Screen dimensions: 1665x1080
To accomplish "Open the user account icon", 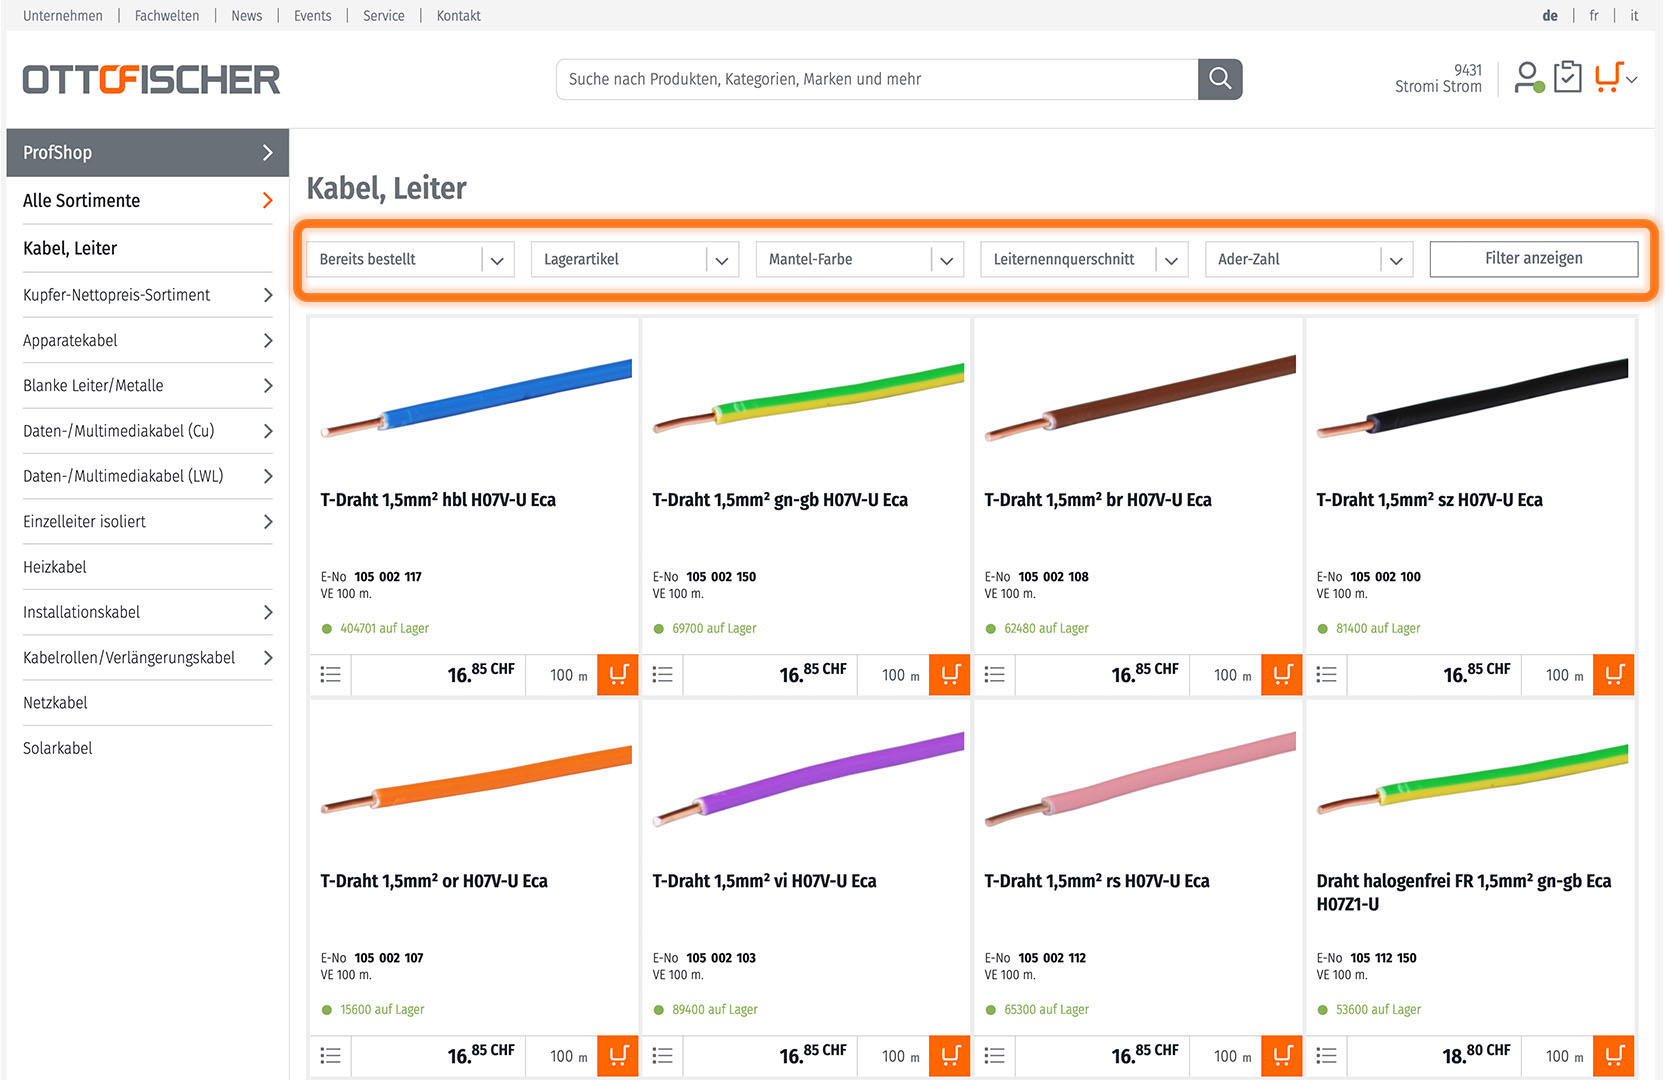I will [x=1527, y=77].
